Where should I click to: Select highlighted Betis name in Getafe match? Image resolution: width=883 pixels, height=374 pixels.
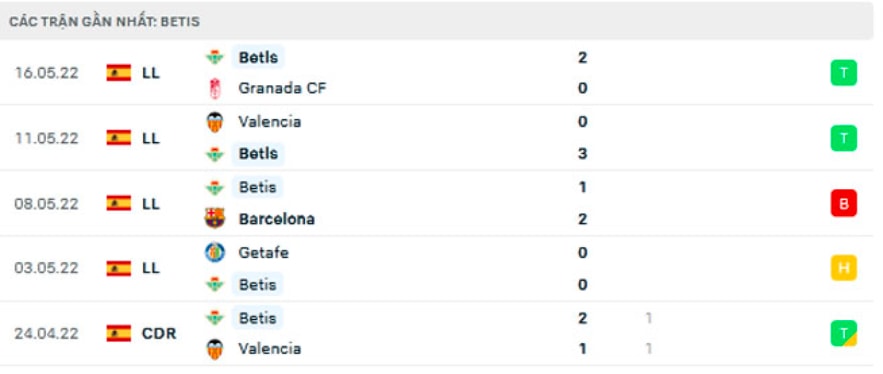257,284
